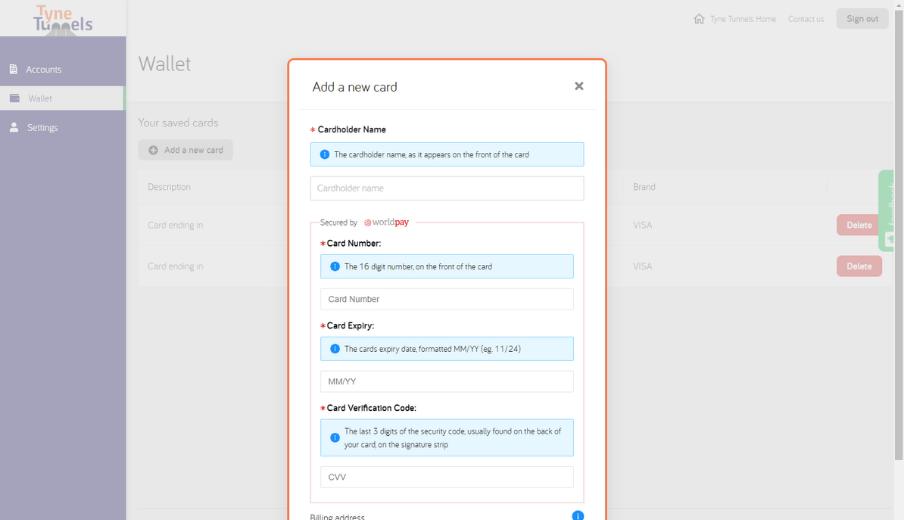Click the Cardholder Name info icon
Viewport: 904px width, 520px height.
click(325, 155)
